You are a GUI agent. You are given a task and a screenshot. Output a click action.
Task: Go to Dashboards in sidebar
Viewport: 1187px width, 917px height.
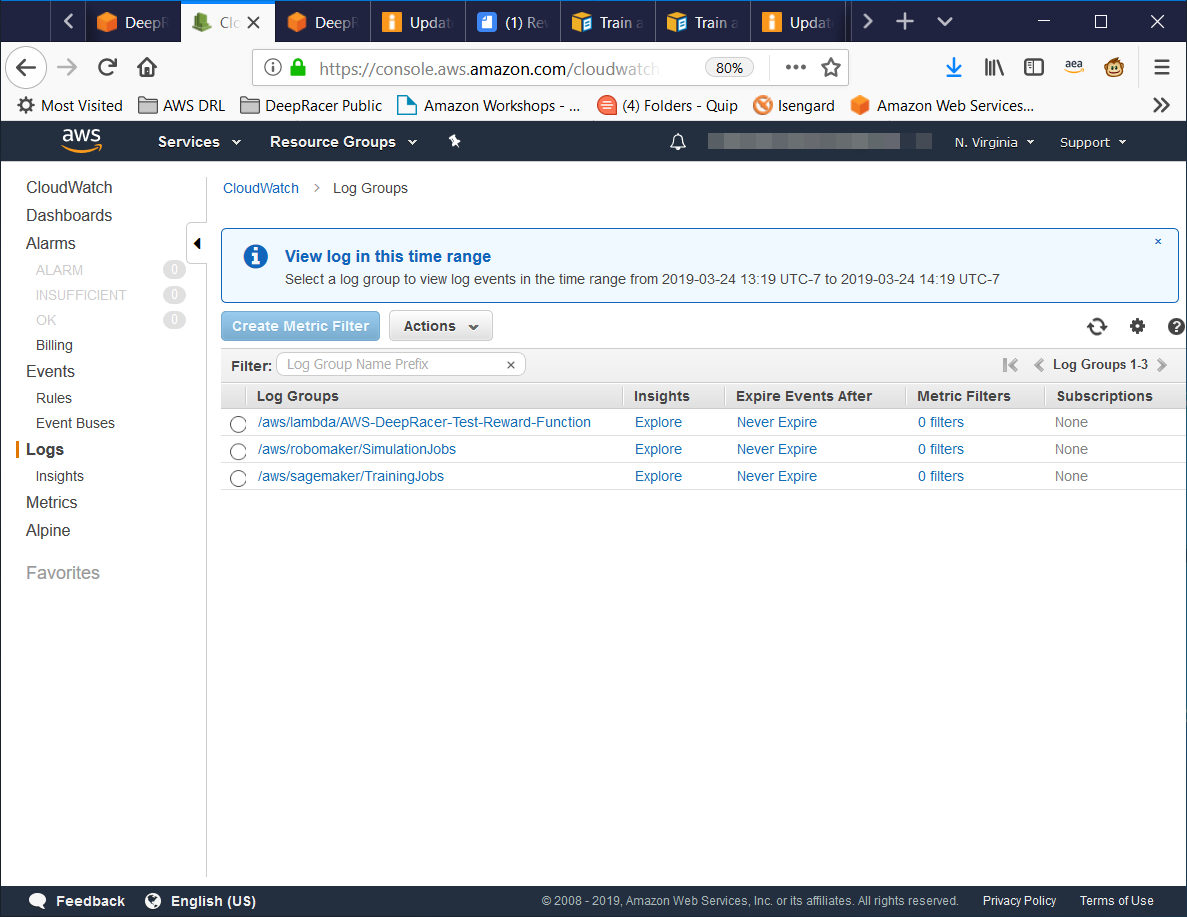(x=69, y=215)
